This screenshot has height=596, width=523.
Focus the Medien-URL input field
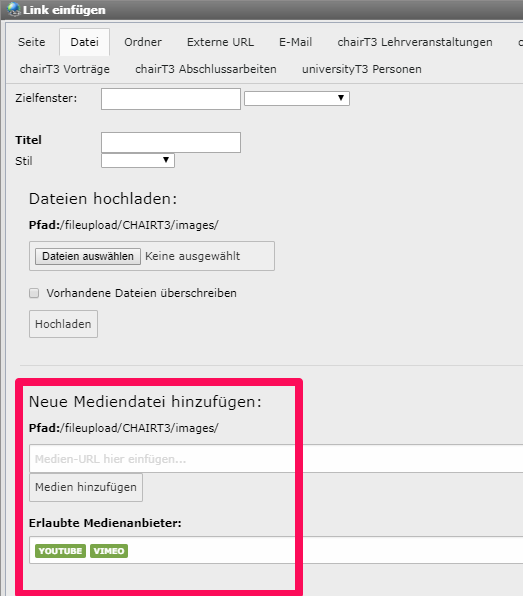pos(276,459)
